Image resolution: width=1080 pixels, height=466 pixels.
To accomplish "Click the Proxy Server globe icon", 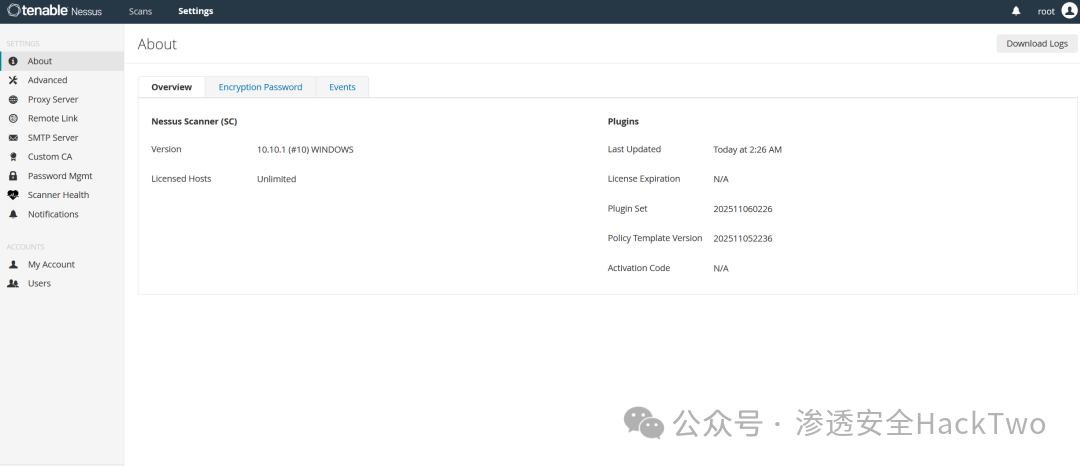I will pyautogui.click(x=13, y=99).
